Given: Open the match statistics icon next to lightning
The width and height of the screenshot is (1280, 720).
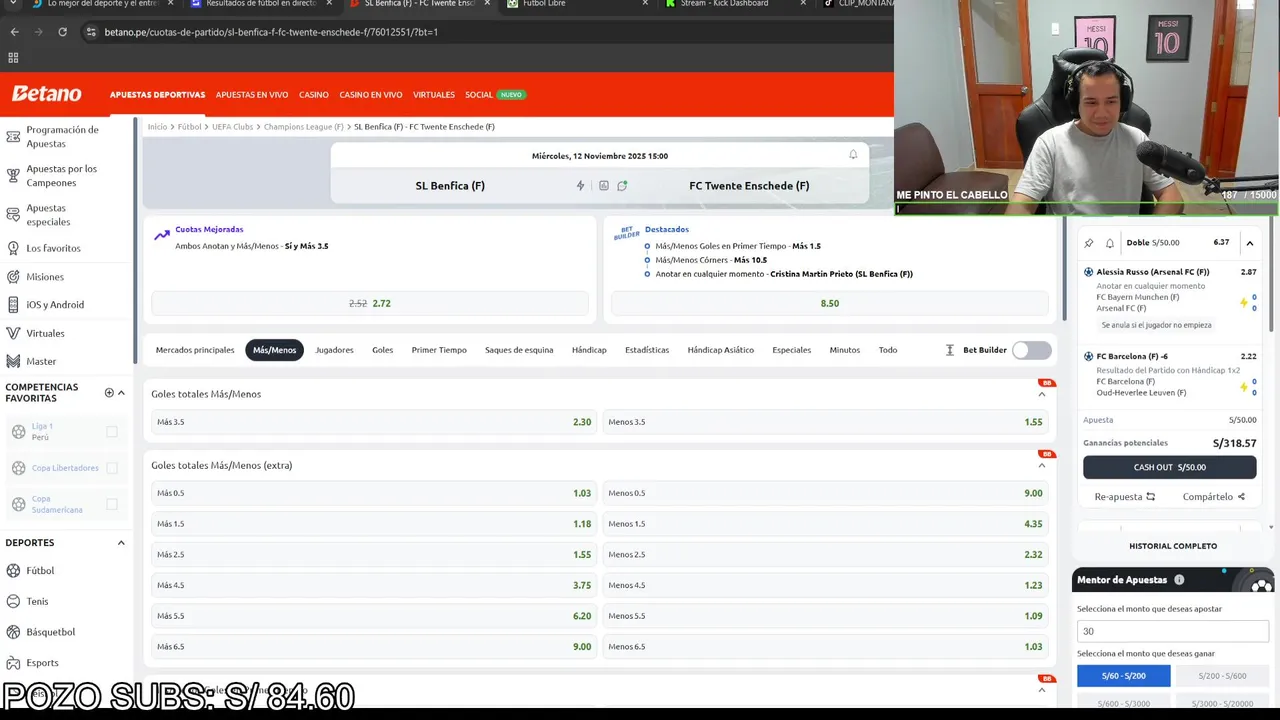Looking at the screenshot, I should (603, 186).
